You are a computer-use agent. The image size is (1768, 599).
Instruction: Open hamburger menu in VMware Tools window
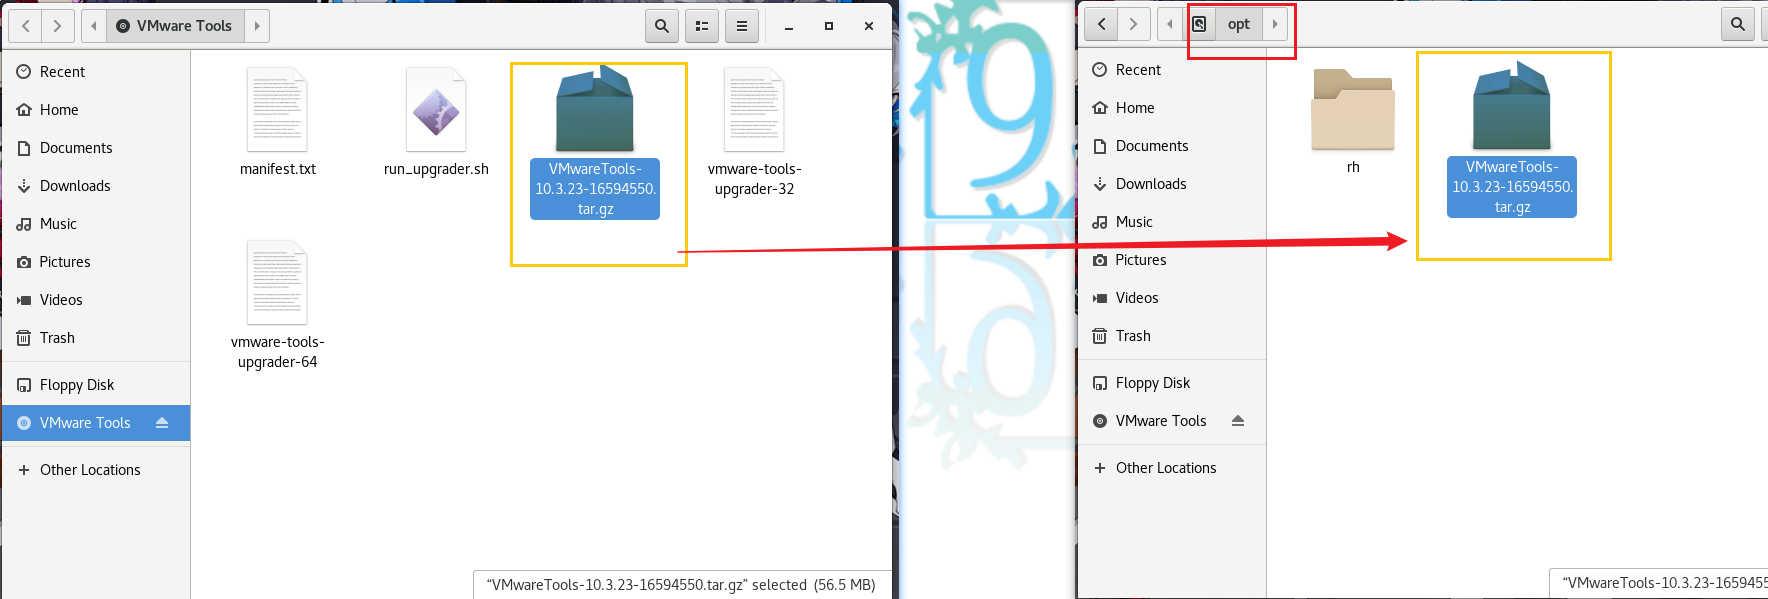[742, 26]
